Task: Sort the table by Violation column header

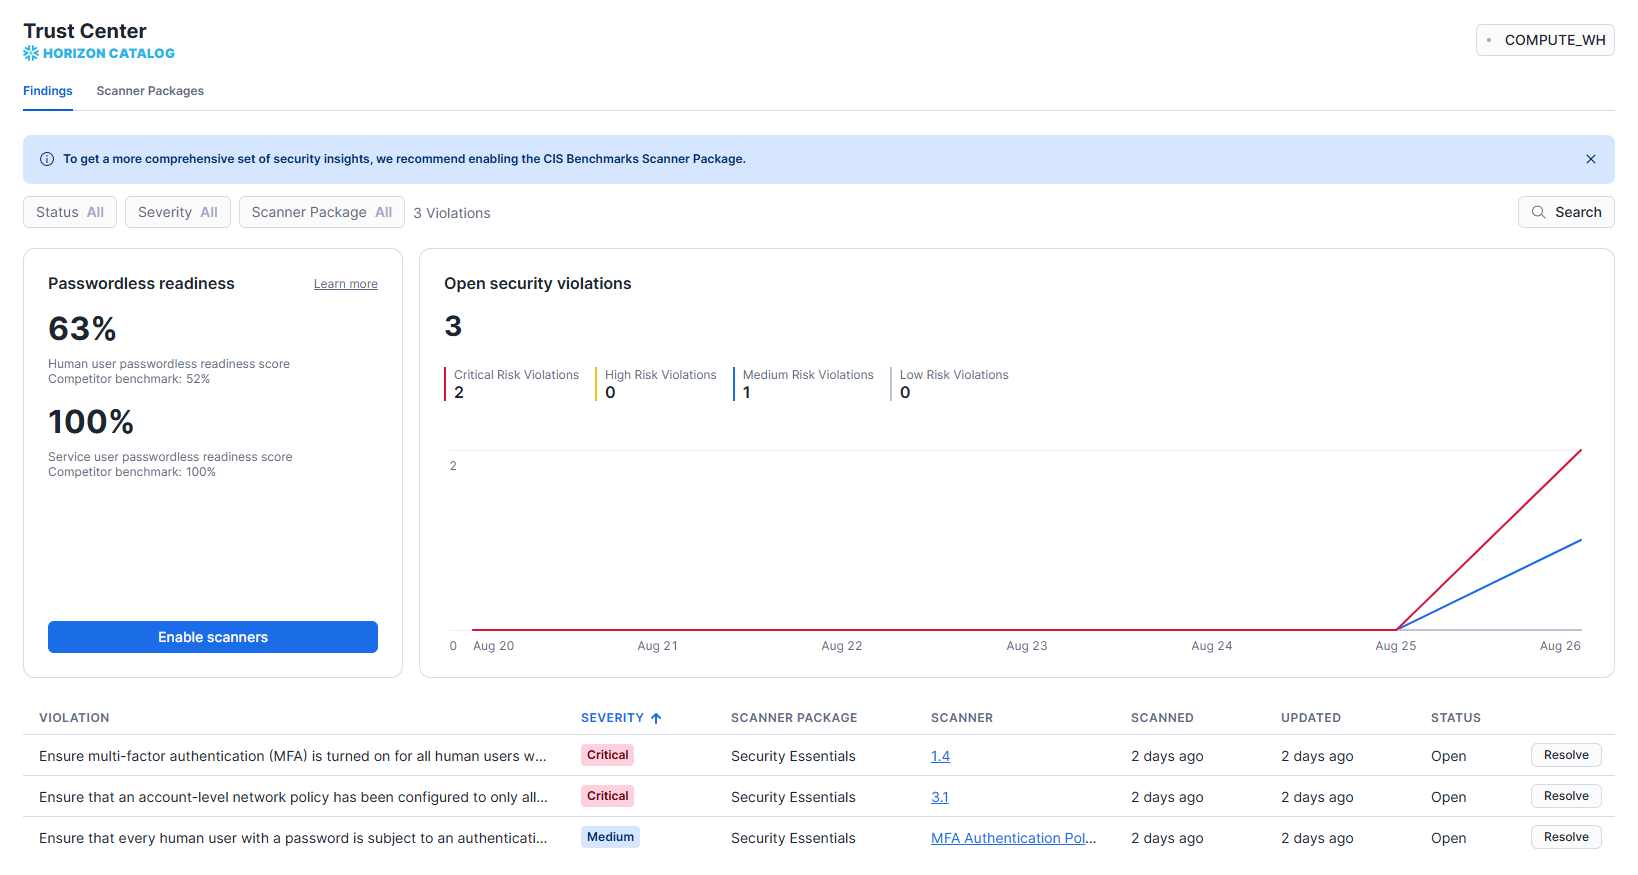Action: click(x=74, y=718)
